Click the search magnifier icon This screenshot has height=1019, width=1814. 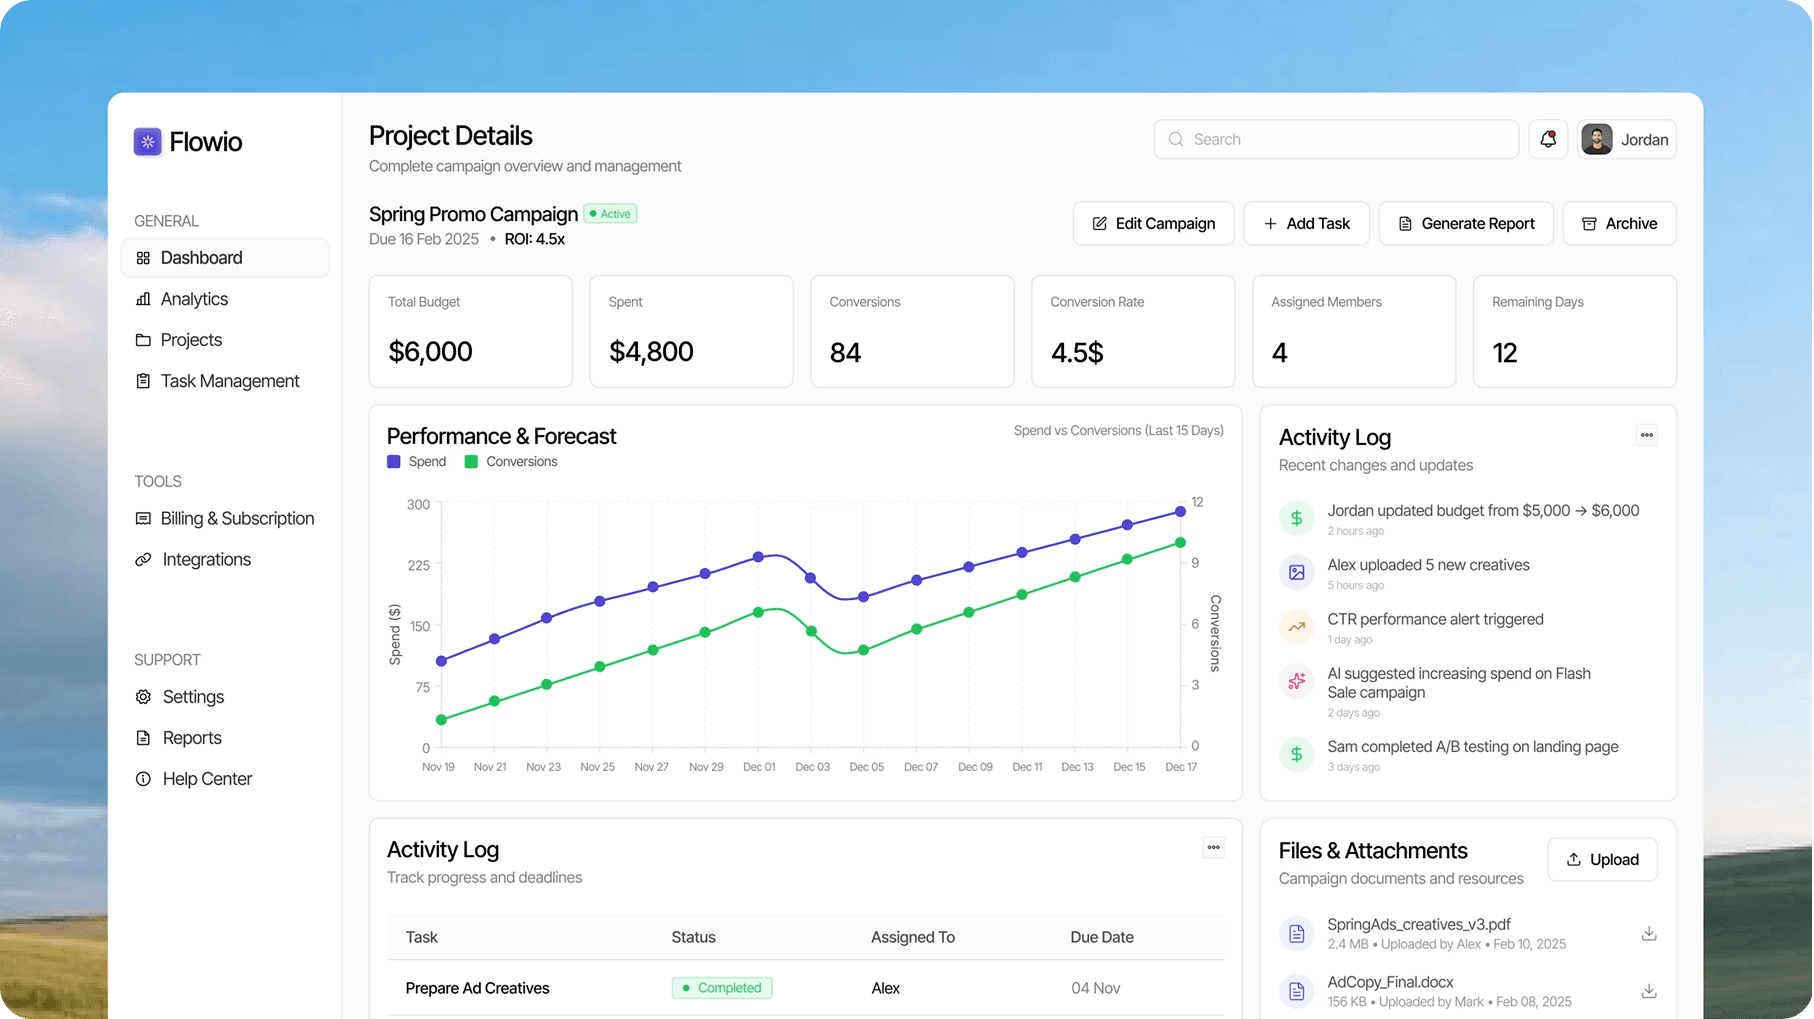[1176, 139]
